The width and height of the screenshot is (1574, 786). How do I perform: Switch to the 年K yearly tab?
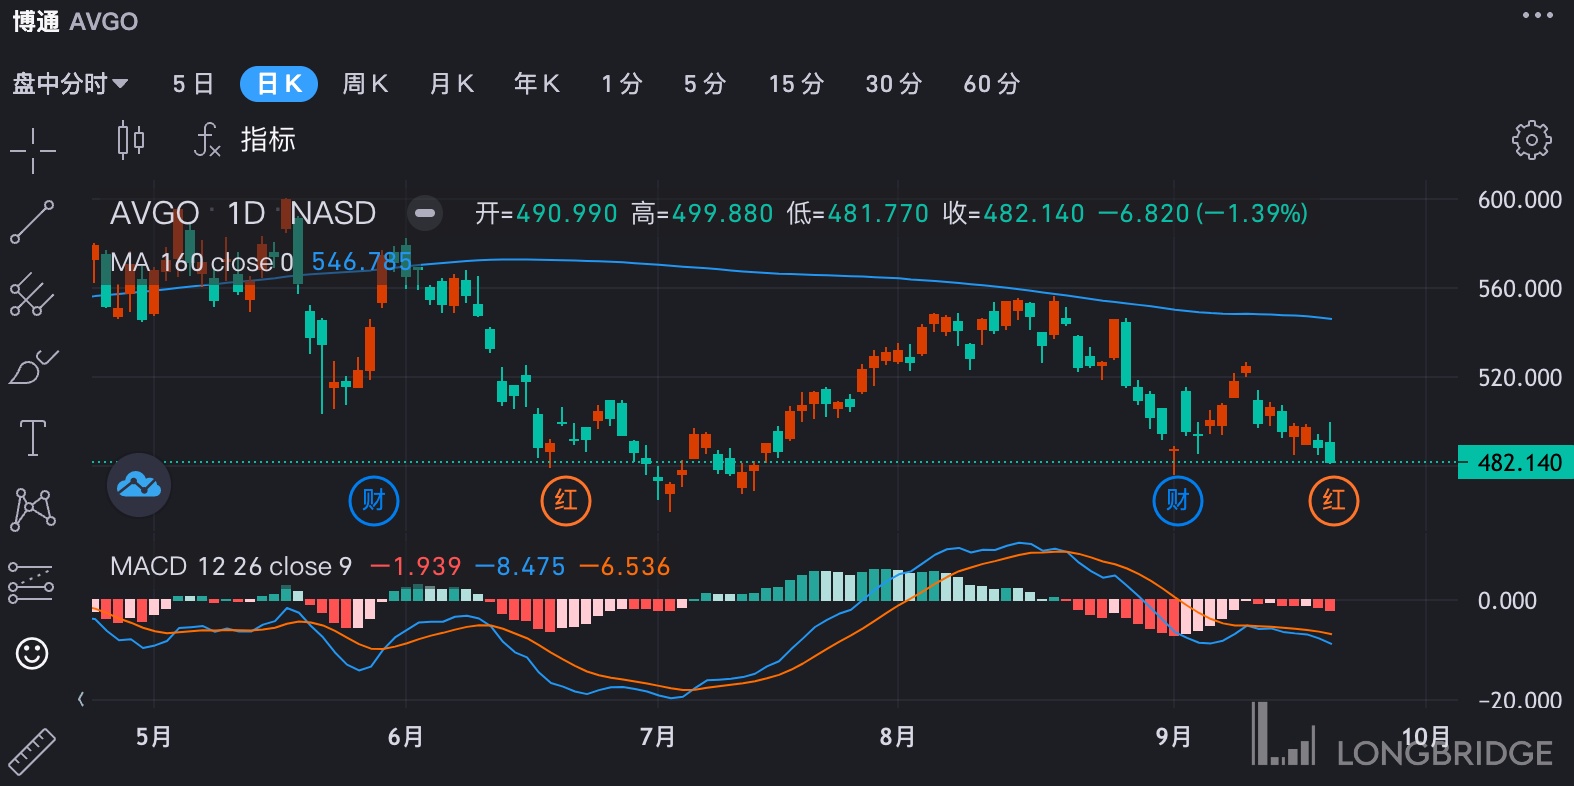pos(537,84)
